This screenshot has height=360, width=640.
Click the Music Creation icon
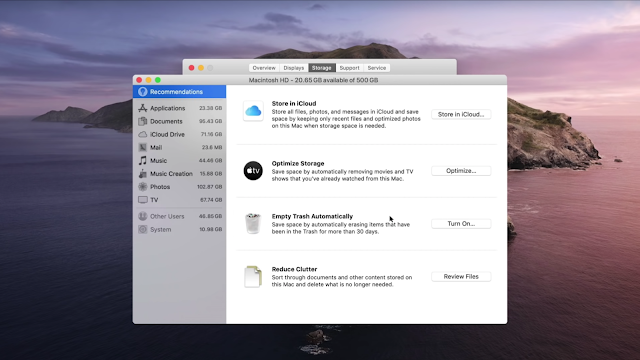tap(142, 173)
